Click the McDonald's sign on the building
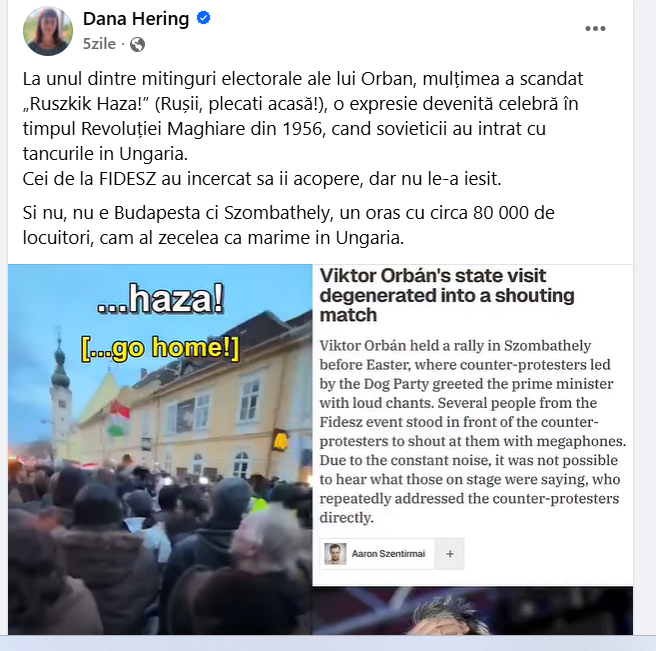 279,439
